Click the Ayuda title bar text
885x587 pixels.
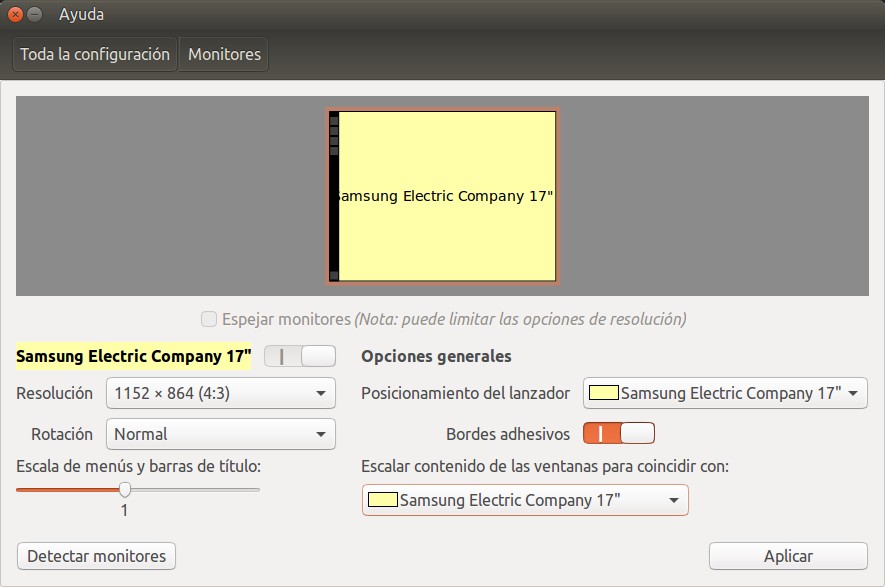[x=81, y=15]
